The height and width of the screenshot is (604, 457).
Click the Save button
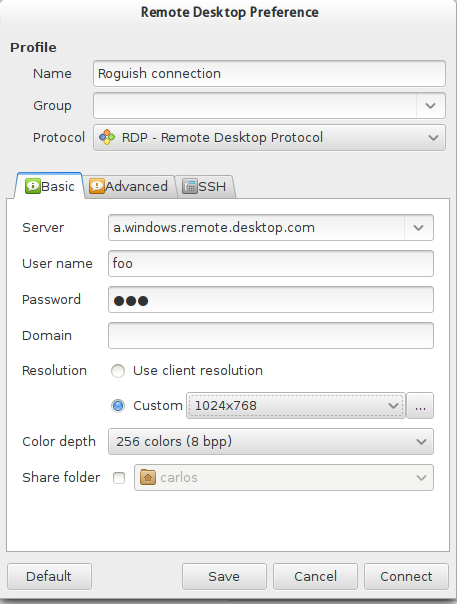pyautogui.click(x=224, y=577)
